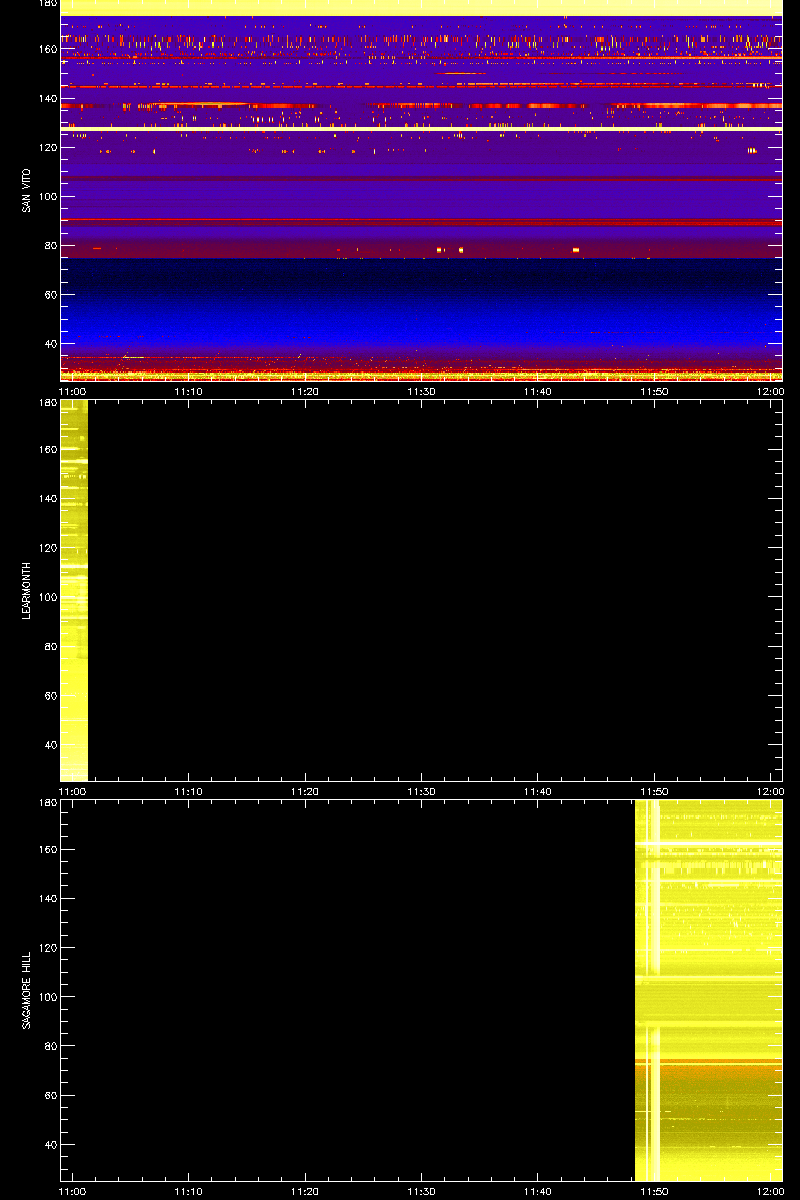Screen dimensions: 800x1200
Task: Pick the 11:00 tick label under Learmonth panel
Action: (72, 791)
